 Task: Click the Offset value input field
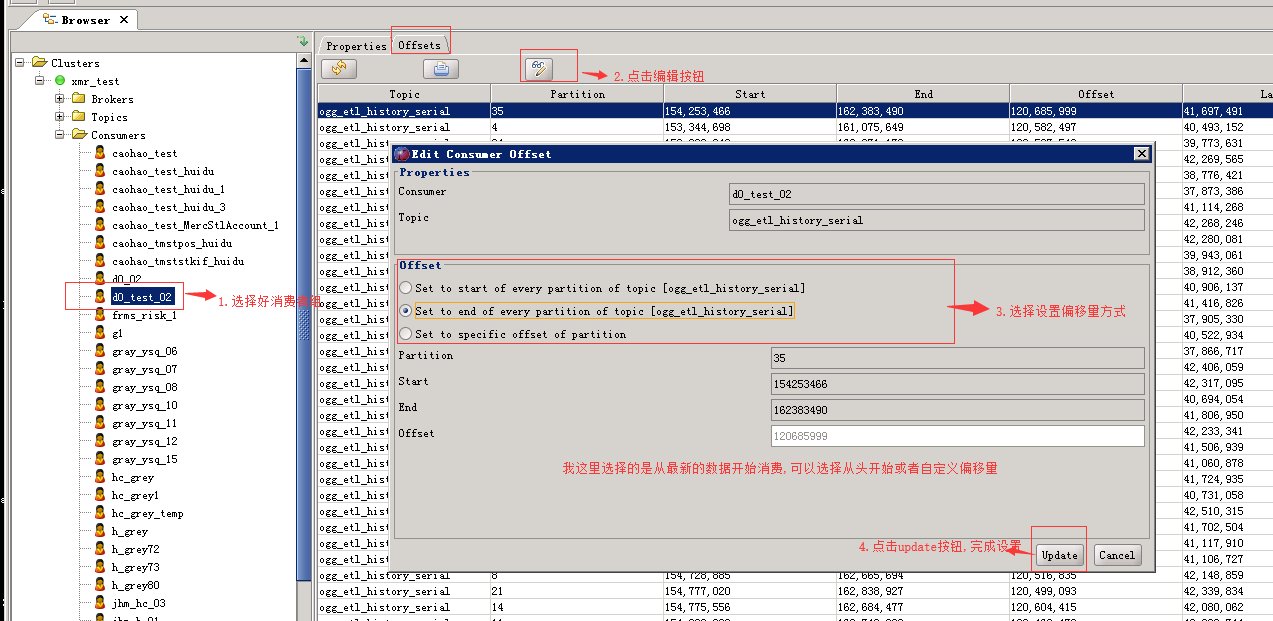click(x=958, y=436)
